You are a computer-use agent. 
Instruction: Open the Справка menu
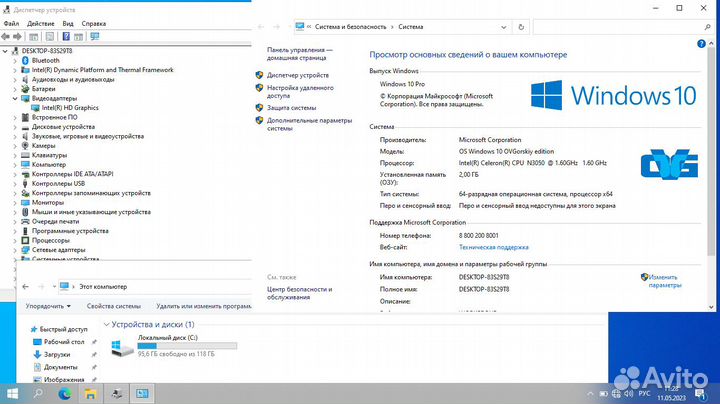pyautogui.click(x=94, y=23)
